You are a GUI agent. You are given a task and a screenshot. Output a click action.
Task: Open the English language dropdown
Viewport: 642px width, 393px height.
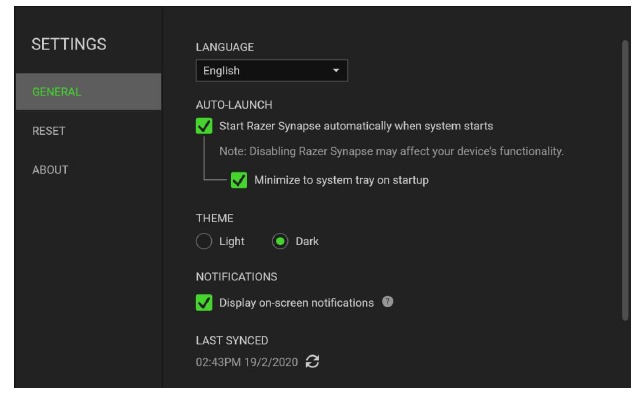click(272, 70)
